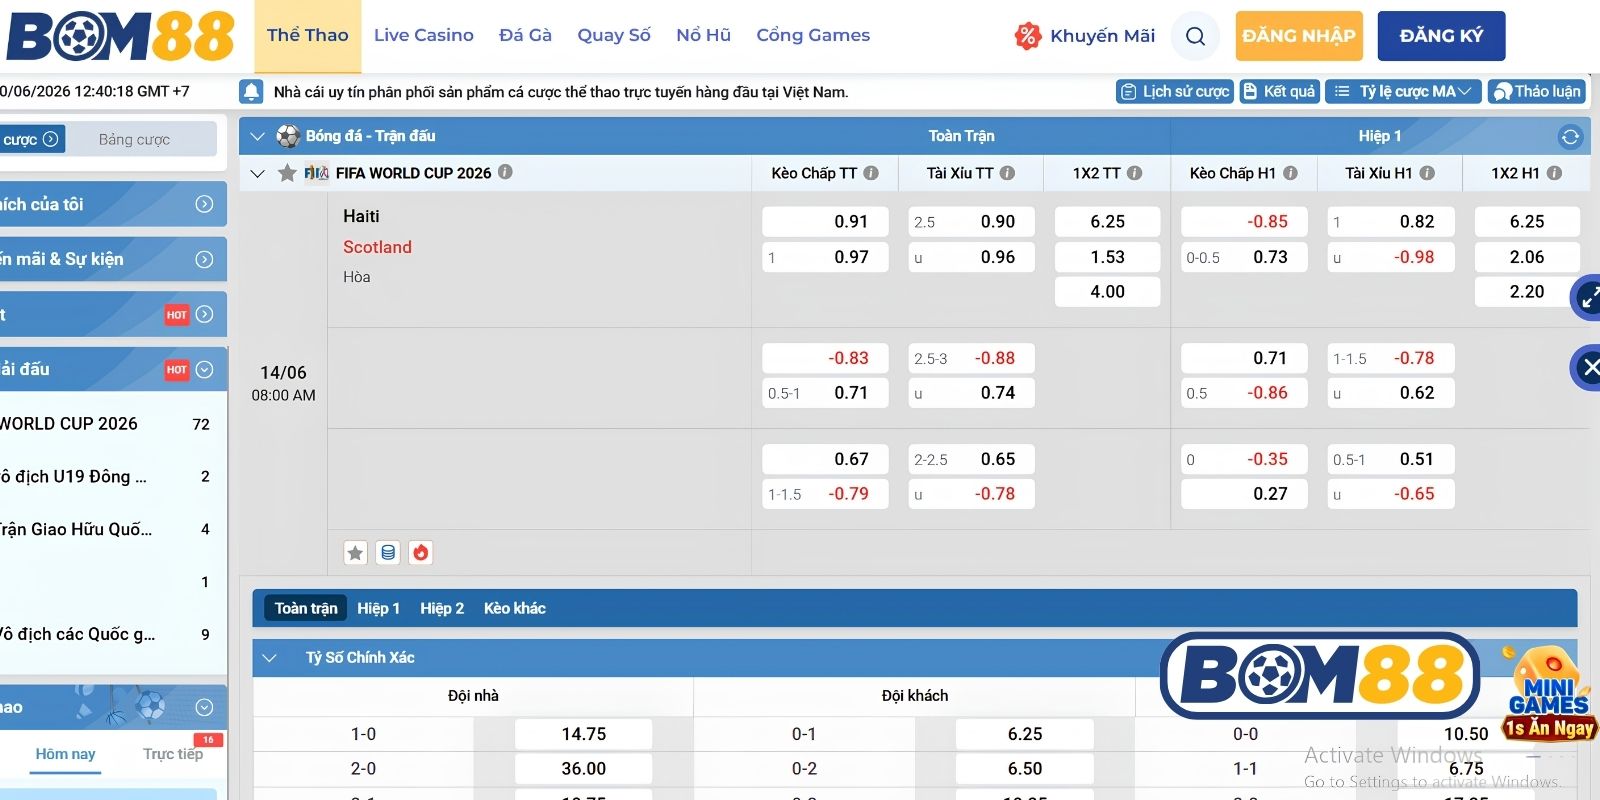The width and height of the screenshot is (1600, 800).
Task: Click info icon beside 1X2 TT
Action: pyautogui.click(x=1134, y=173)
